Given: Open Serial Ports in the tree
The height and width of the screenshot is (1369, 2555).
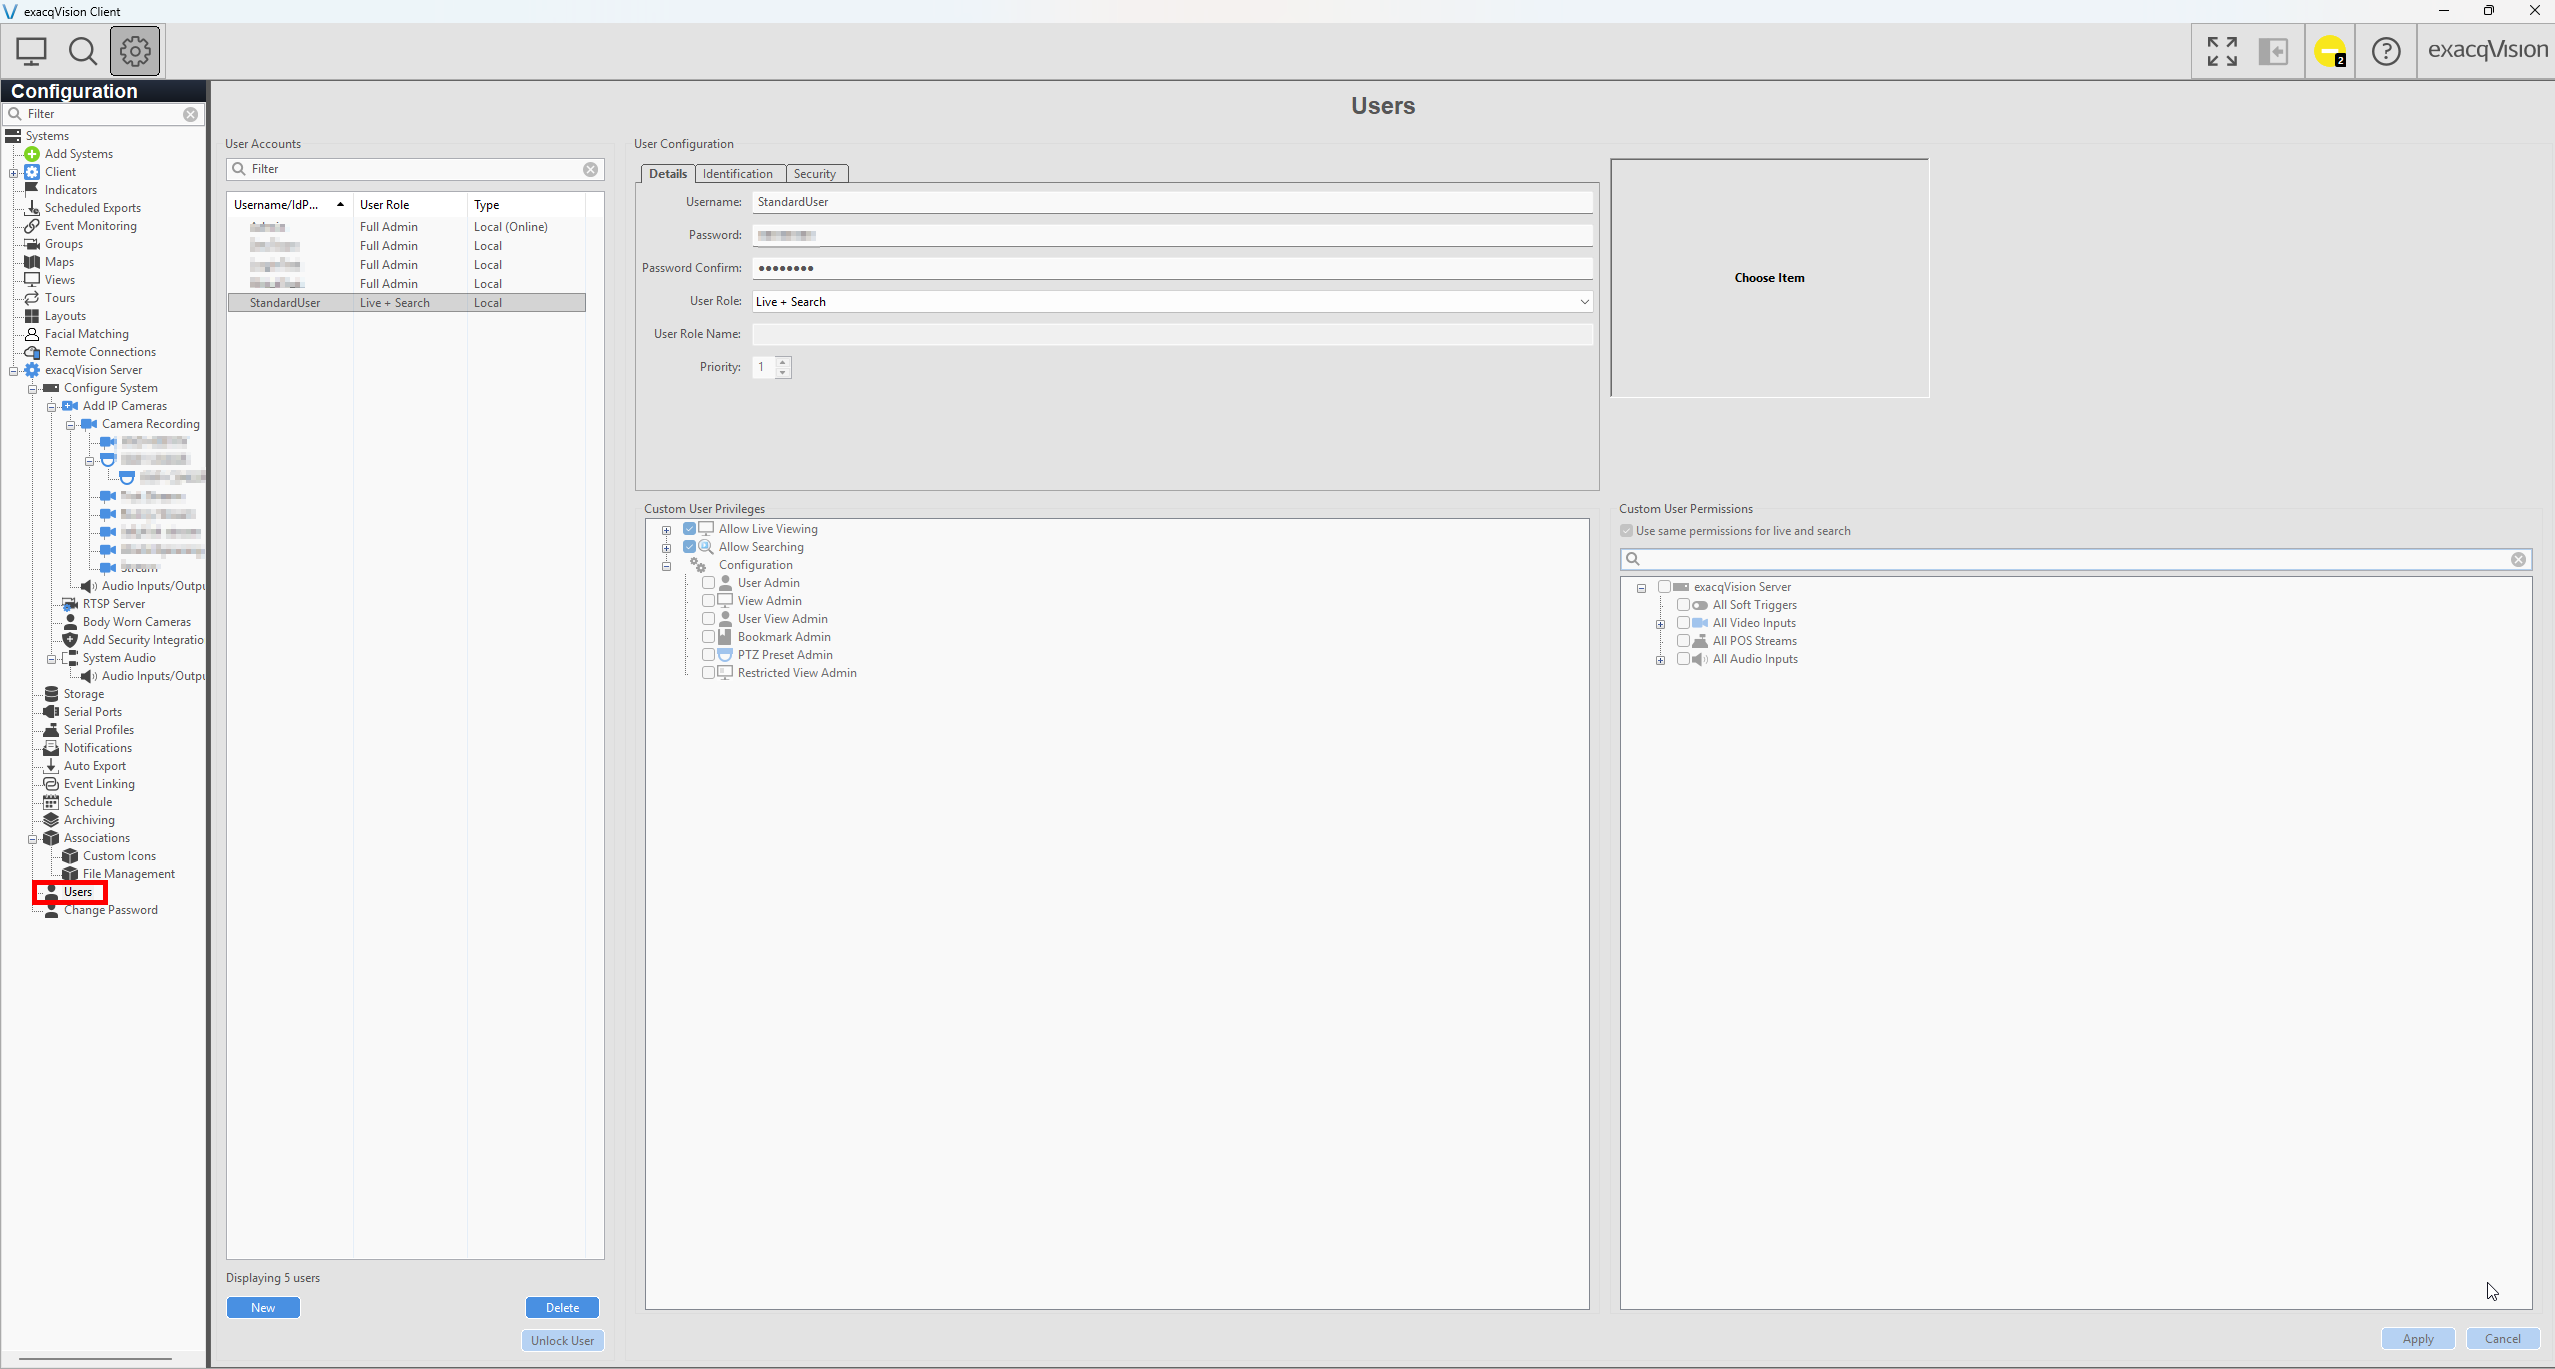Looking at the screenshot, I should click(92, 712).
